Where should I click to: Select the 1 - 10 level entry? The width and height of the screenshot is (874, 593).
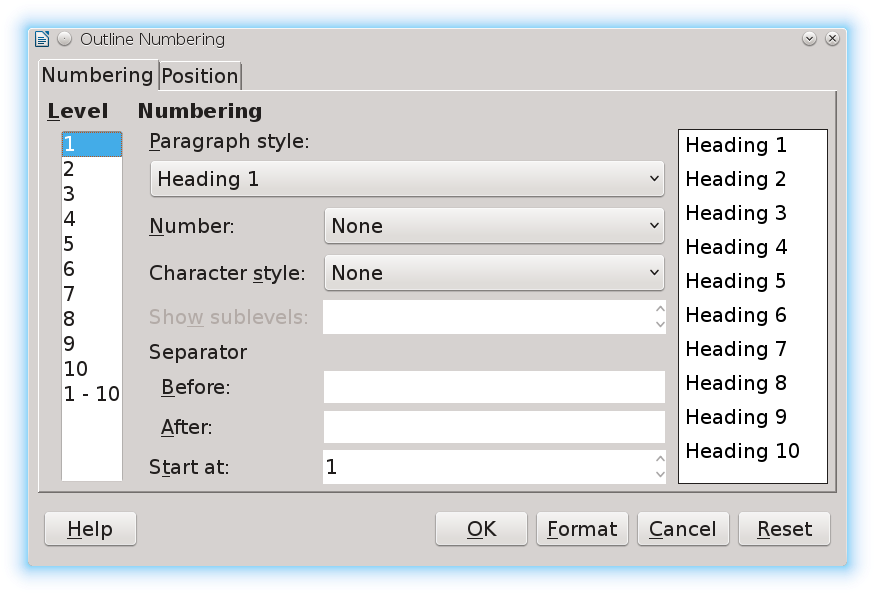tap(91, 394)
